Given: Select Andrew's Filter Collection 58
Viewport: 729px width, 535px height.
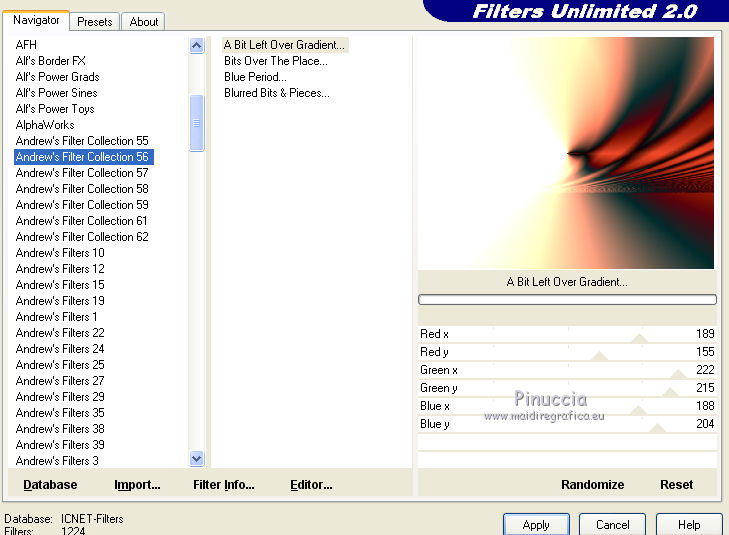Looking at the screenshot, I should coord(82,189).
